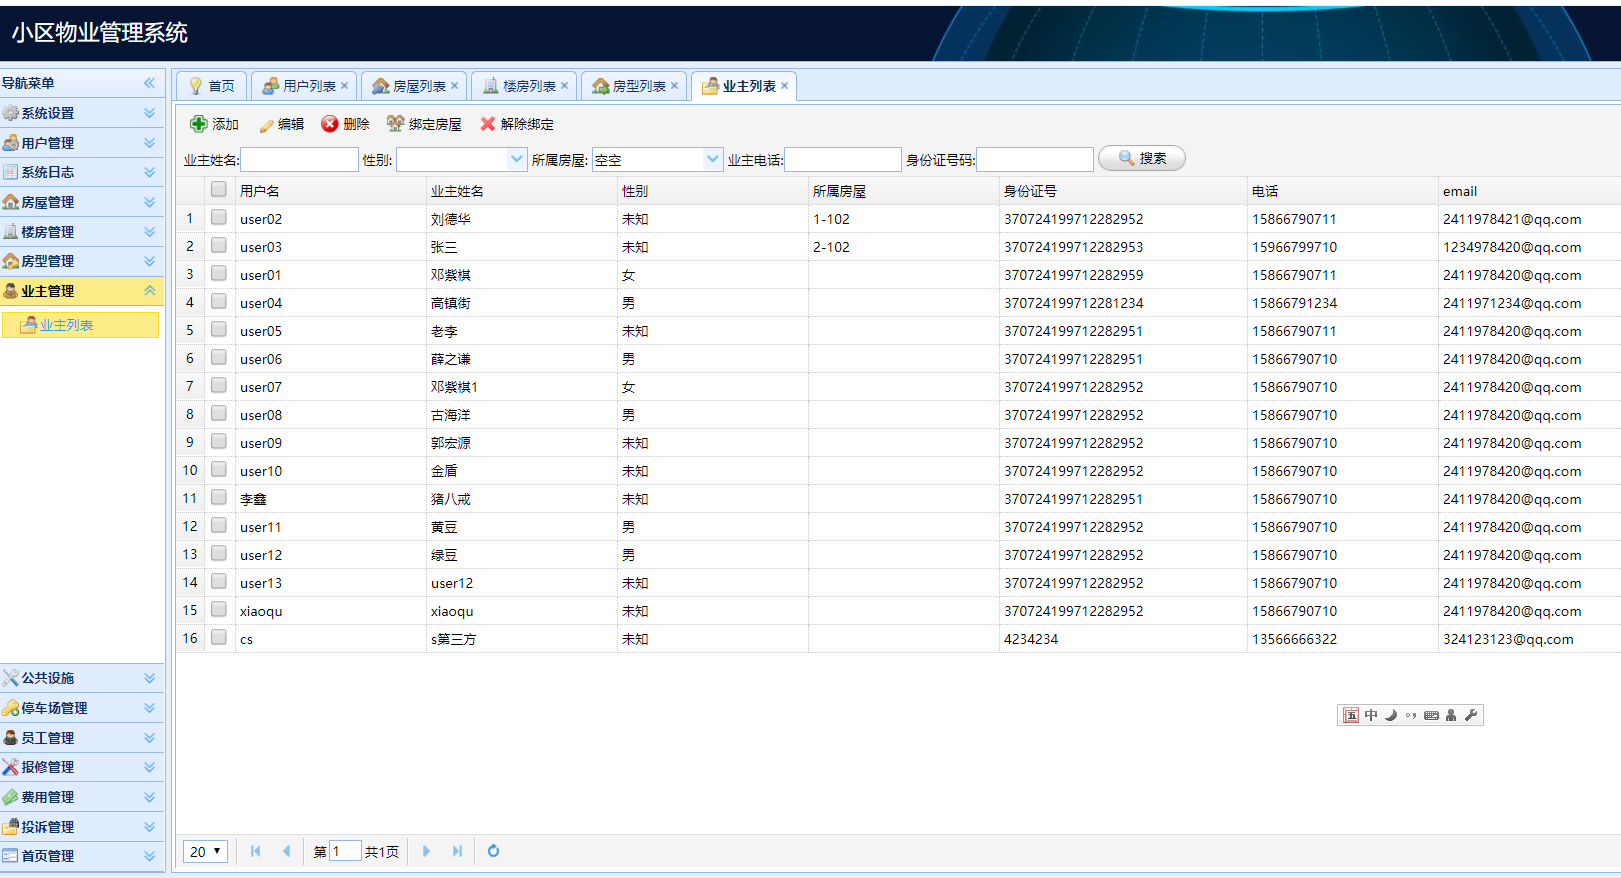Screen dimensions: 1621x878
Task: Click the IME moon half-width icon
Action: tap(1391, 715)
